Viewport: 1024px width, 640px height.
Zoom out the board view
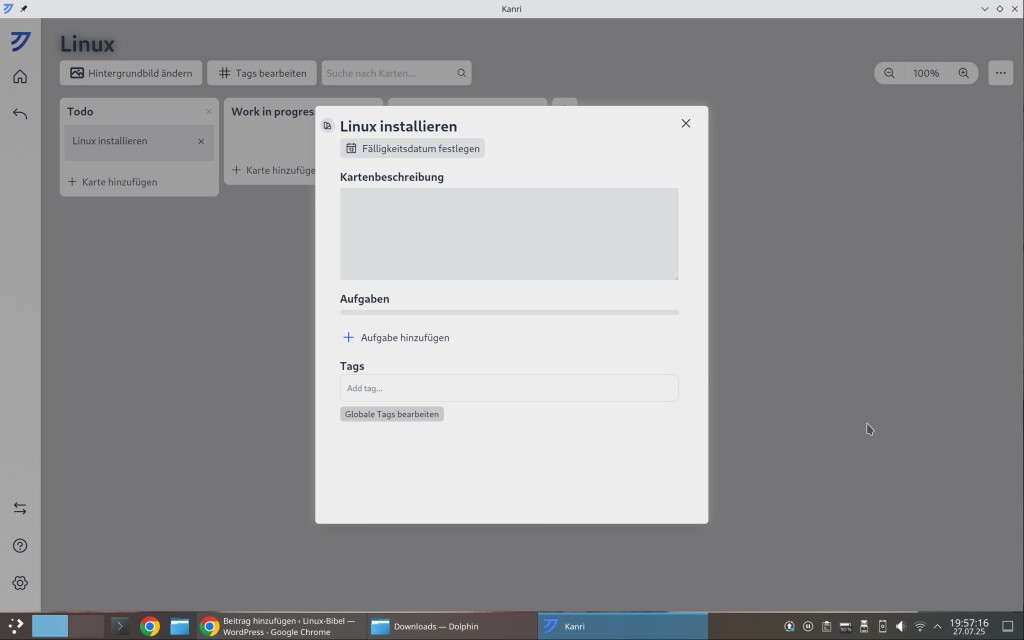889,73
